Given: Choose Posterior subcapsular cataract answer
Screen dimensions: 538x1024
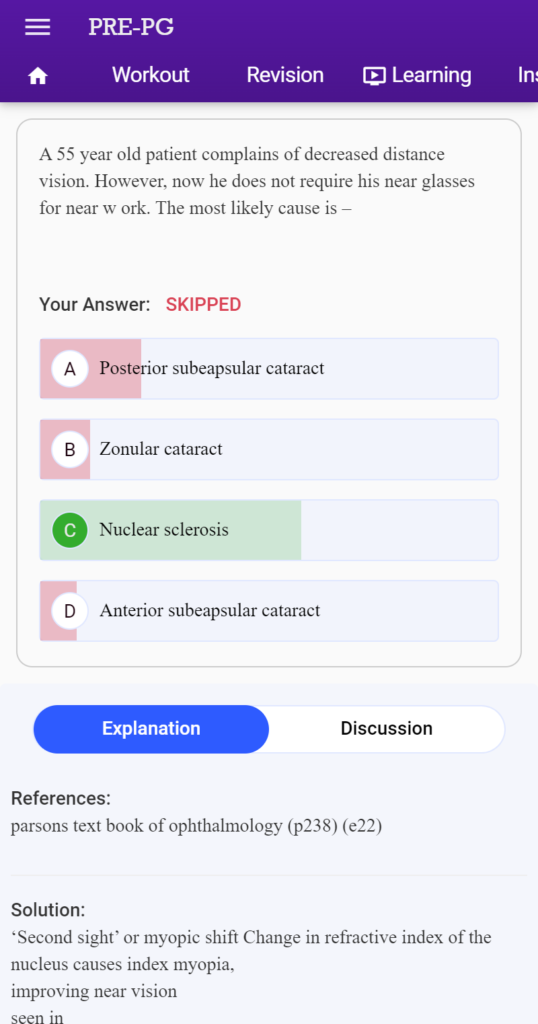Looking at the screenshot, I should [269, 369].
